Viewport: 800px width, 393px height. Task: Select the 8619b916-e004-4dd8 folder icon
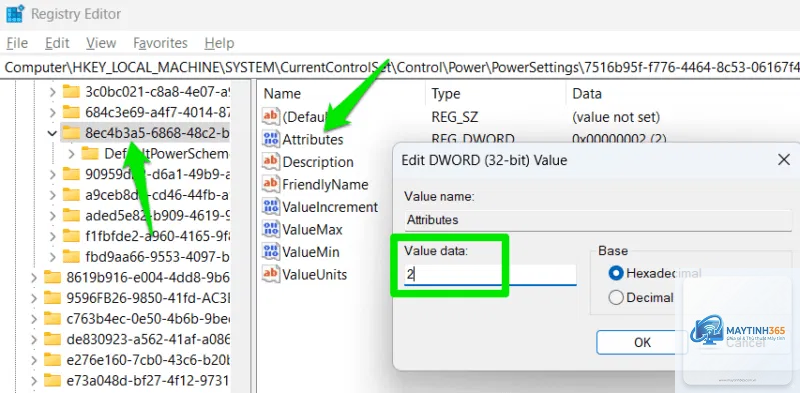pyautogui.click(x=53, y=277)
